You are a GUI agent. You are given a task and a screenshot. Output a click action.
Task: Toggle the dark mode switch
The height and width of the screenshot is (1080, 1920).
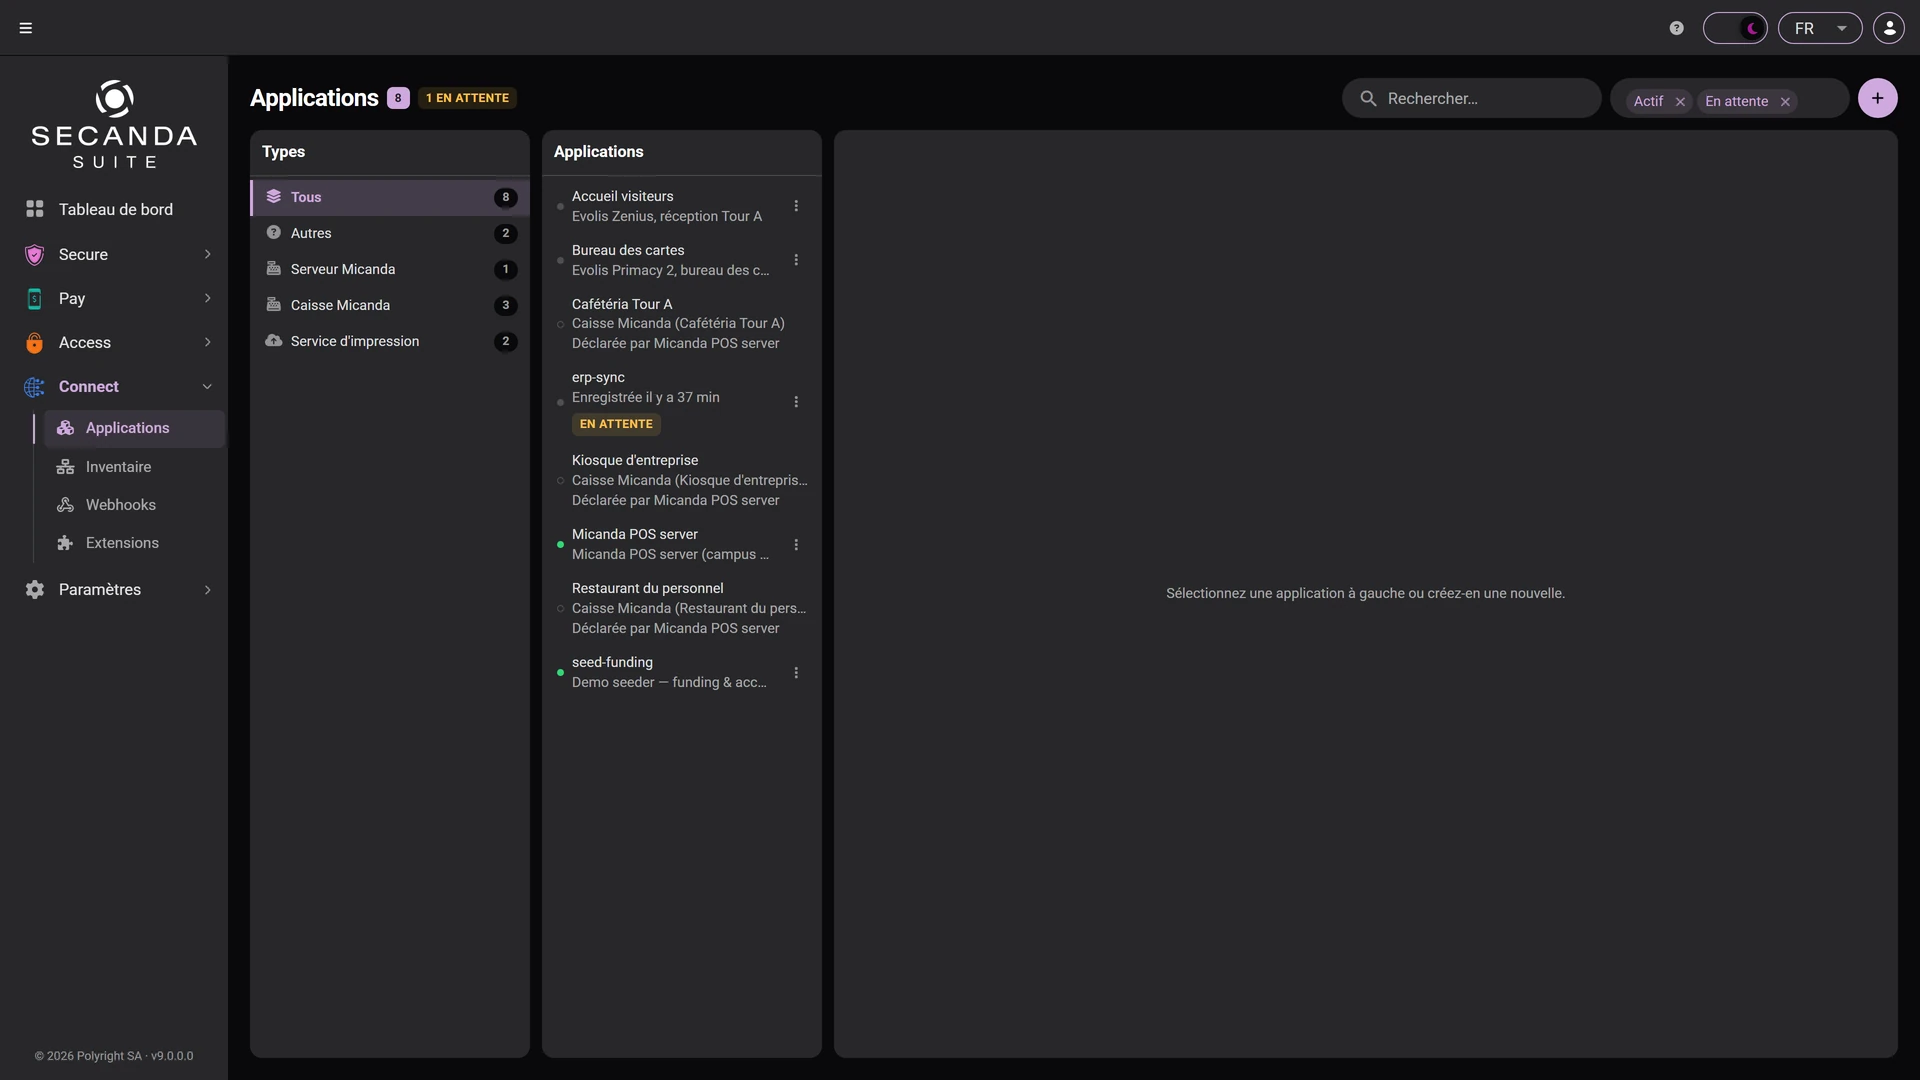(1735, 28)
